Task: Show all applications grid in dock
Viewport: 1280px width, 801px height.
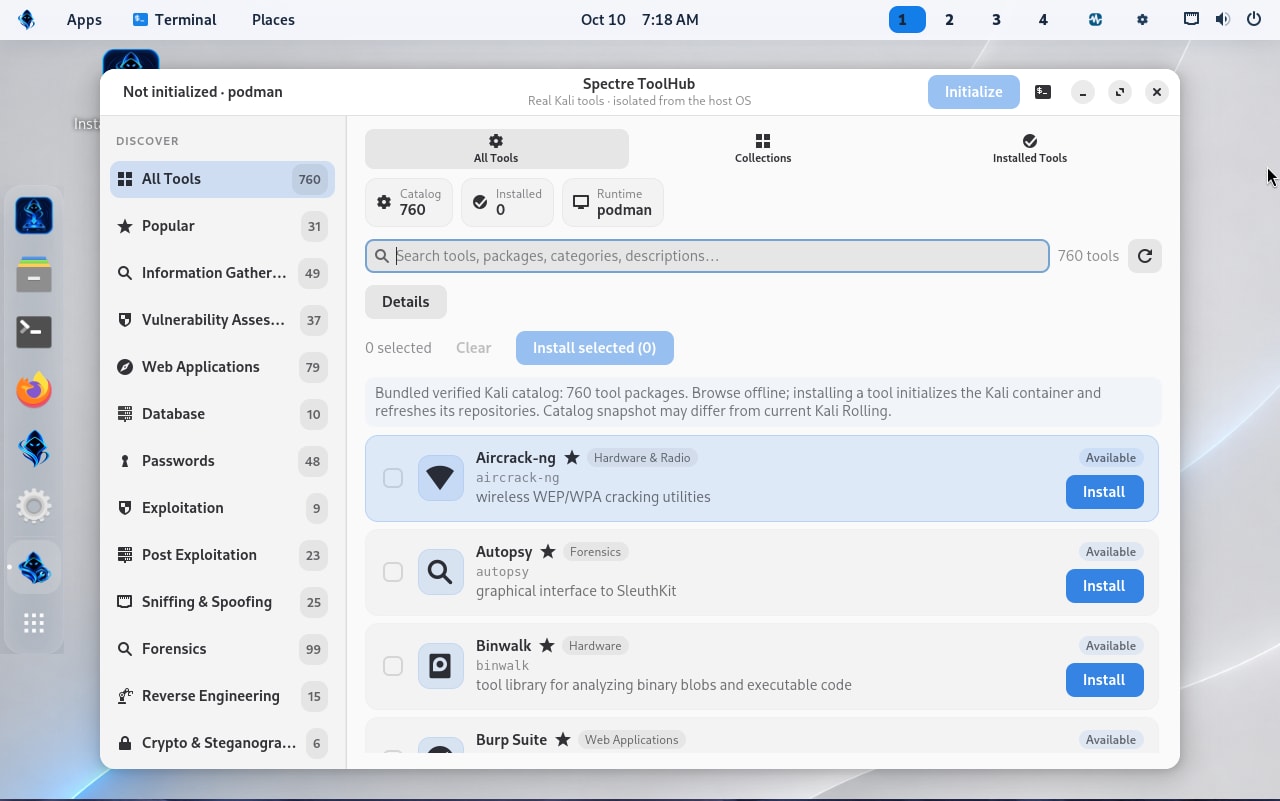Action: point(34,623)
